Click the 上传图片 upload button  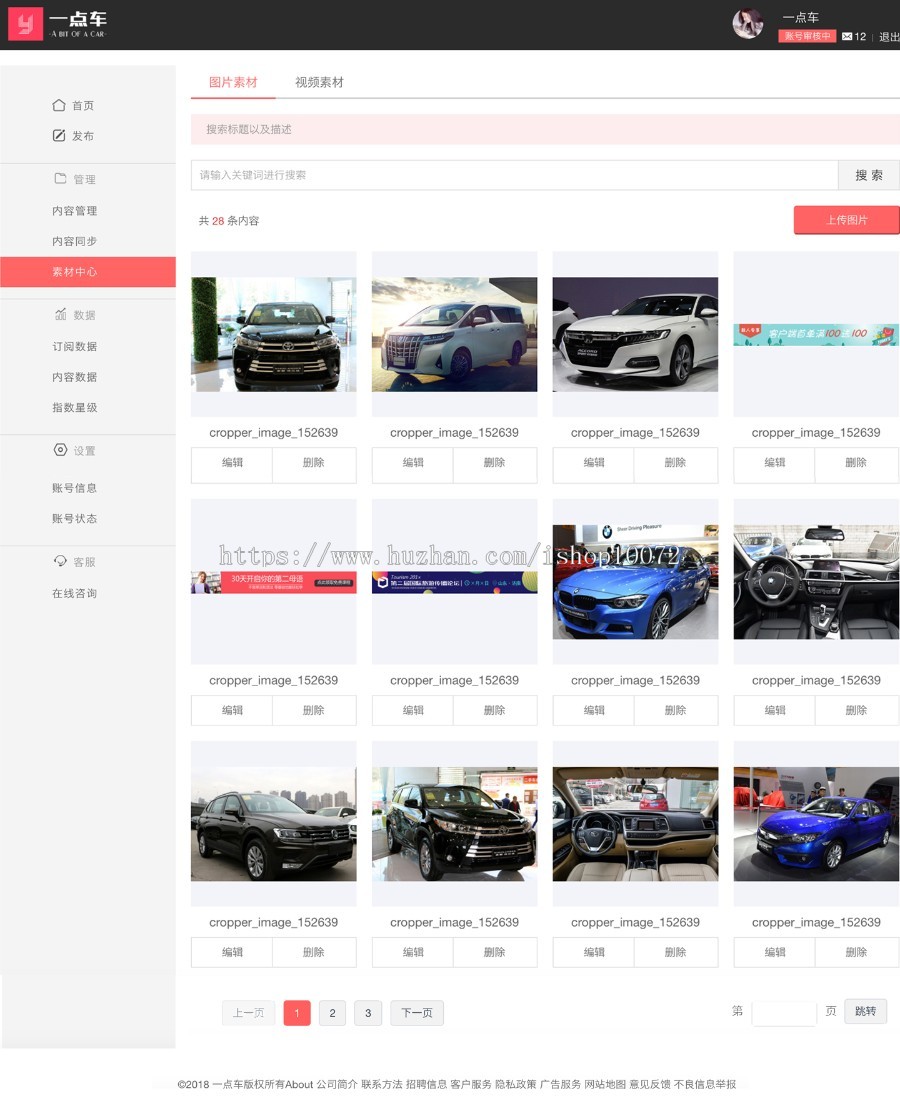(846, 219)
